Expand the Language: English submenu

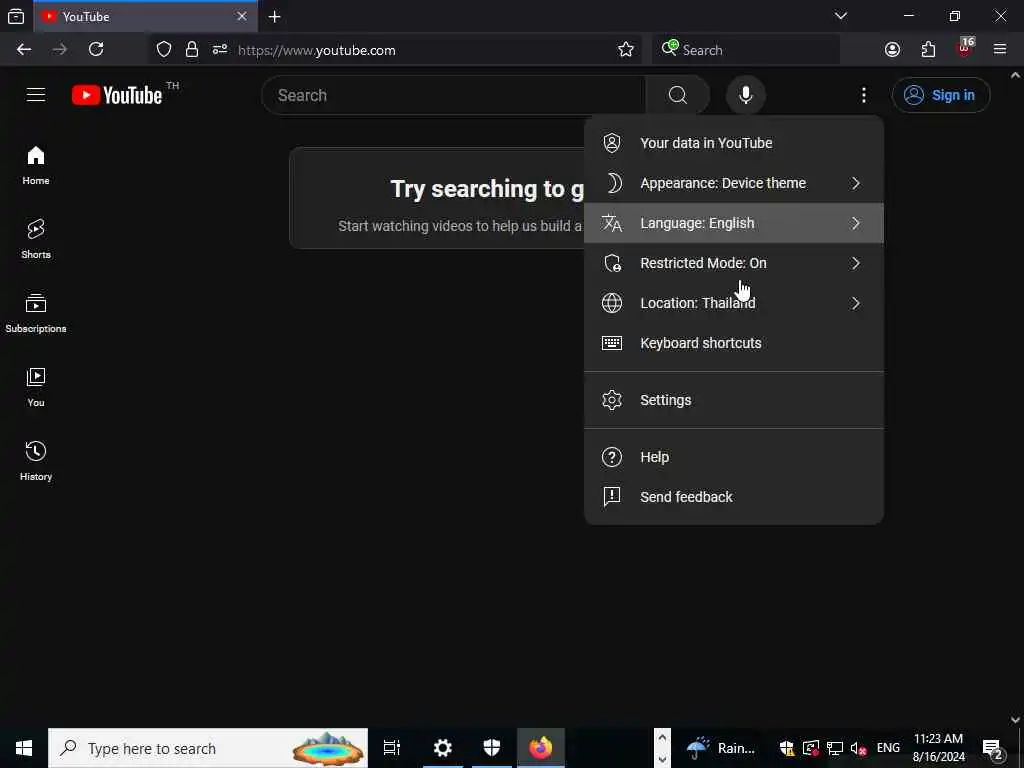tap(733, 223)
